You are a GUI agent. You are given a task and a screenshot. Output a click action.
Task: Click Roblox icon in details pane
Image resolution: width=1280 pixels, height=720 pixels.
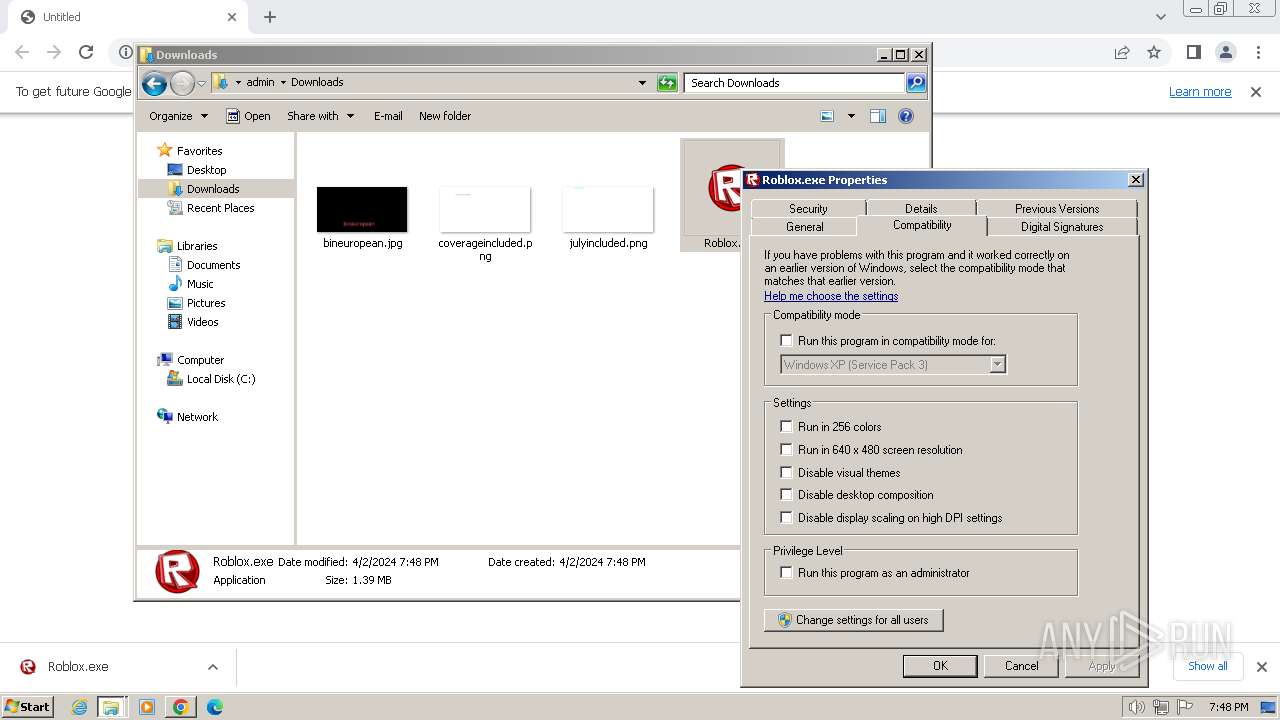coord(177,572)
